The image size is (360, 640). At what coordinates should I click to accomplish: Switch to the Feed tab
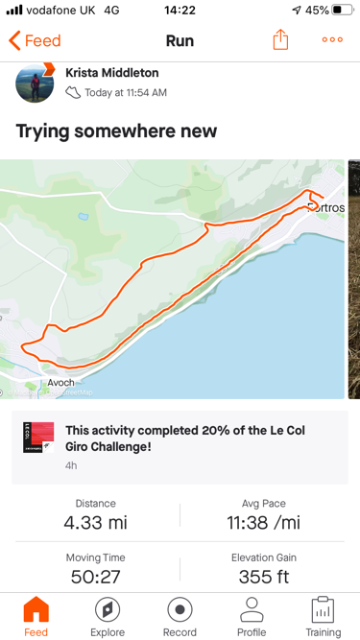point(36,616)
